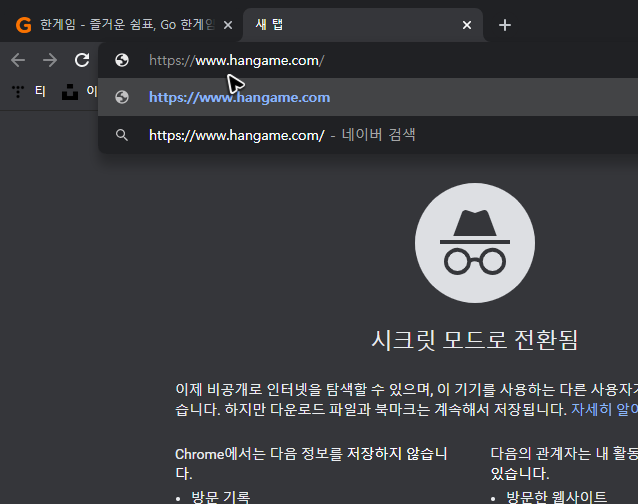The image size is (638, 504).
Task: Open a new tab with plus button
Action: pyautogui.click(x=505, y=25)
